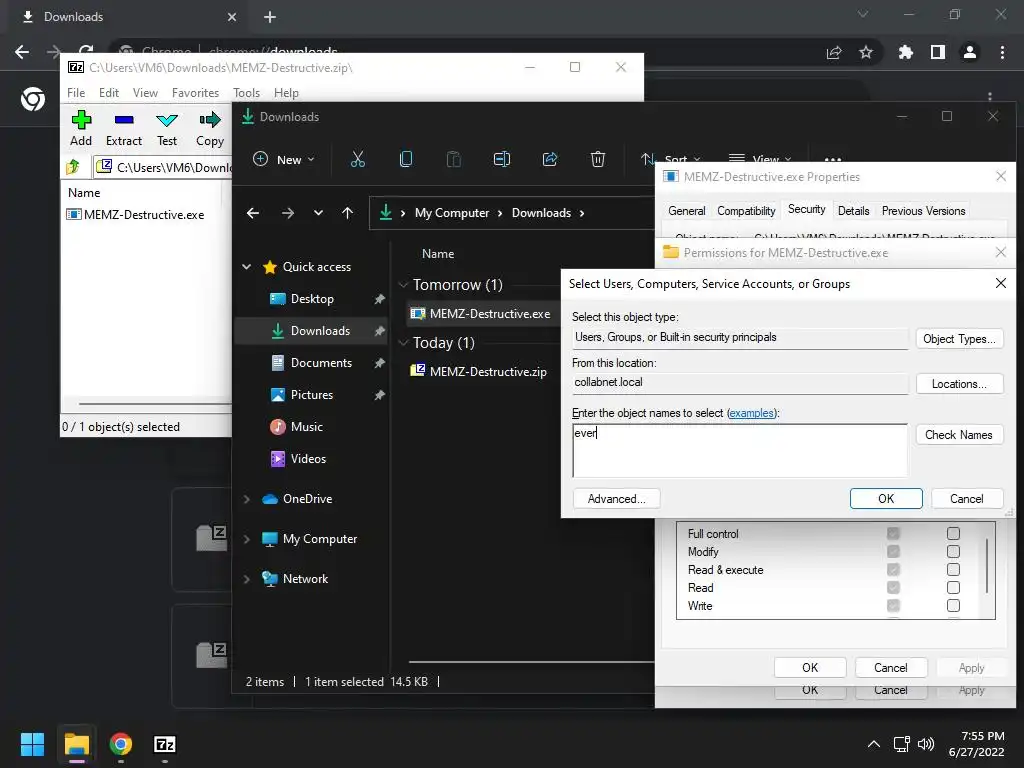Switch to Details tab in Properties

click(x=853, y=211)
